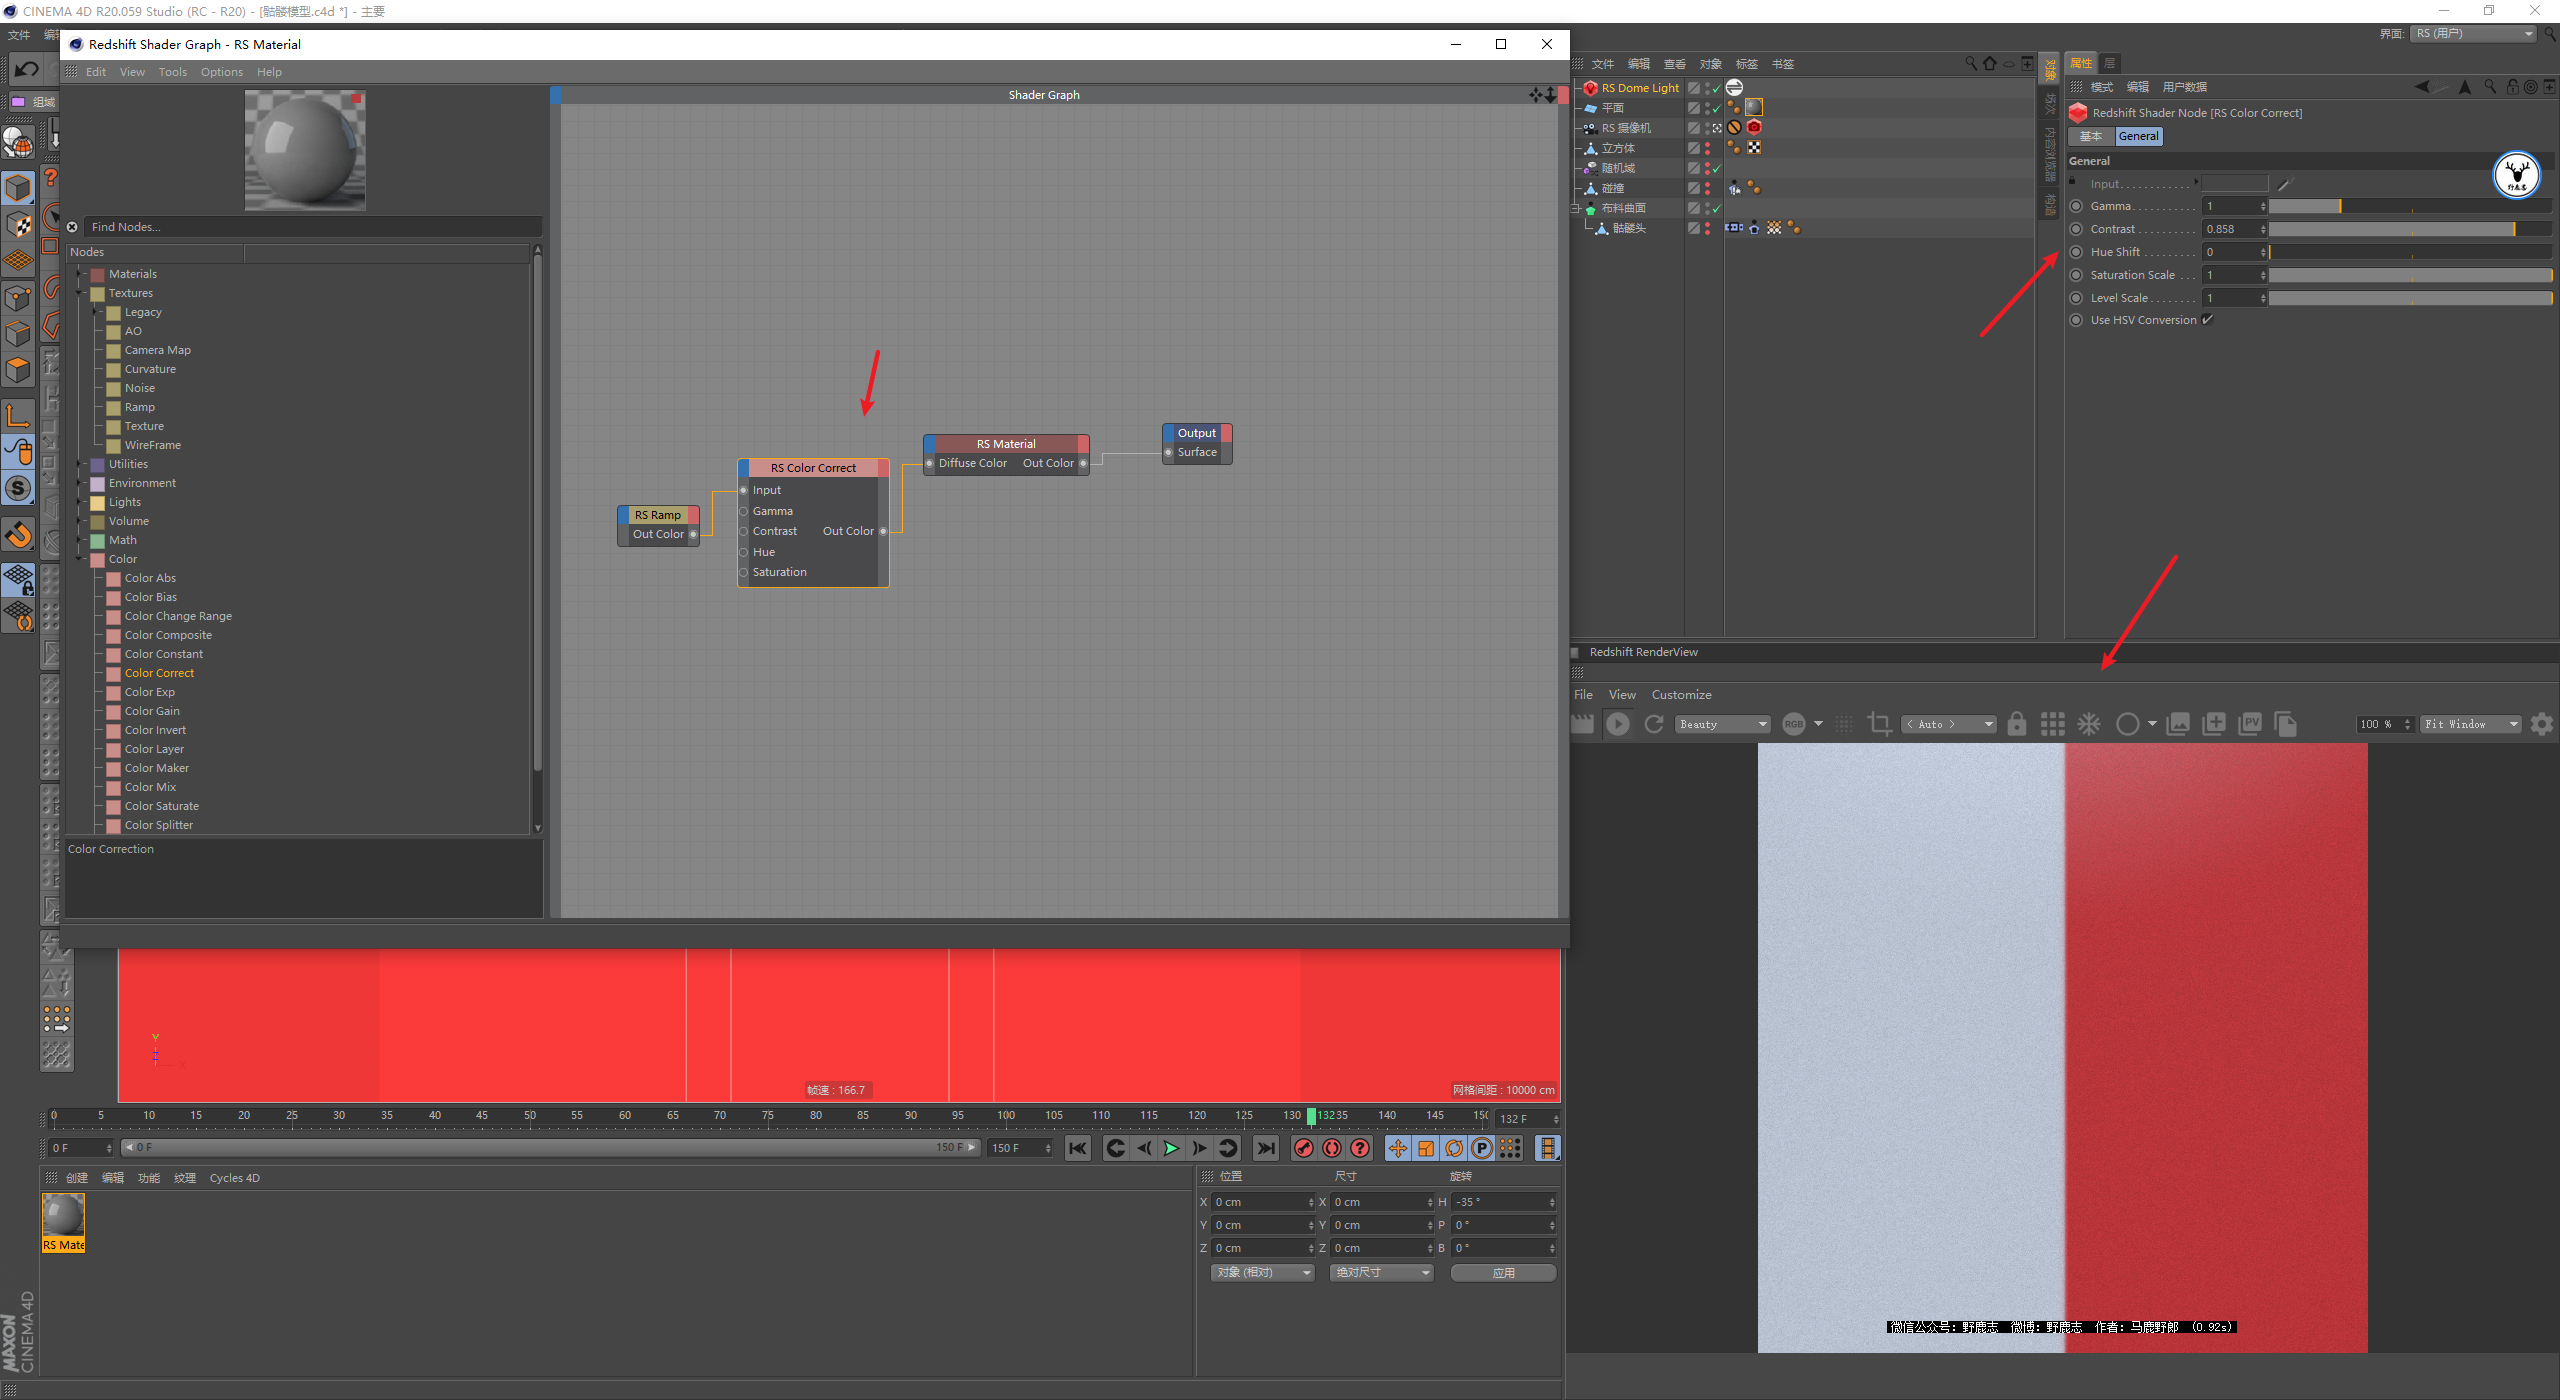Expand the Materials node folder
This screenshot has height=1400, width=2560.
point(80,274)
